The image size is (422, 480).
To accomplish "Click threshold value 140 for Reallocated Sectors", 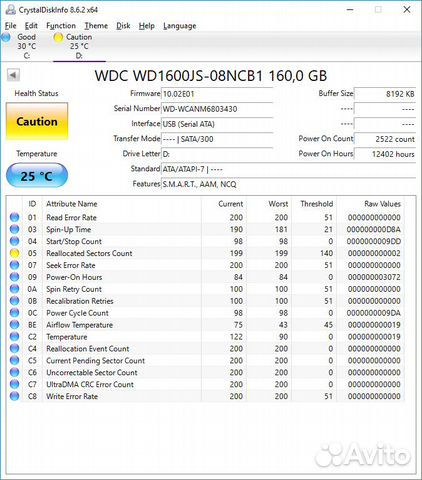I will click(x=327, y=253).
